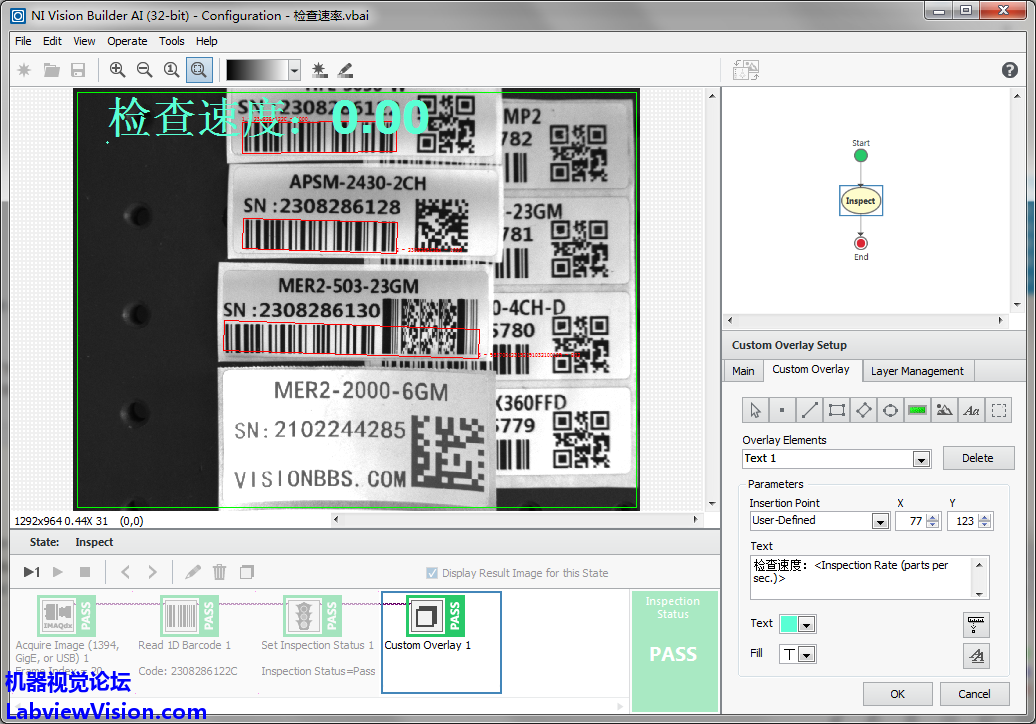This screenshot has height=724, width=1036.
Task: Select the green indicator overlay tool
Action: tap(917, 410)
